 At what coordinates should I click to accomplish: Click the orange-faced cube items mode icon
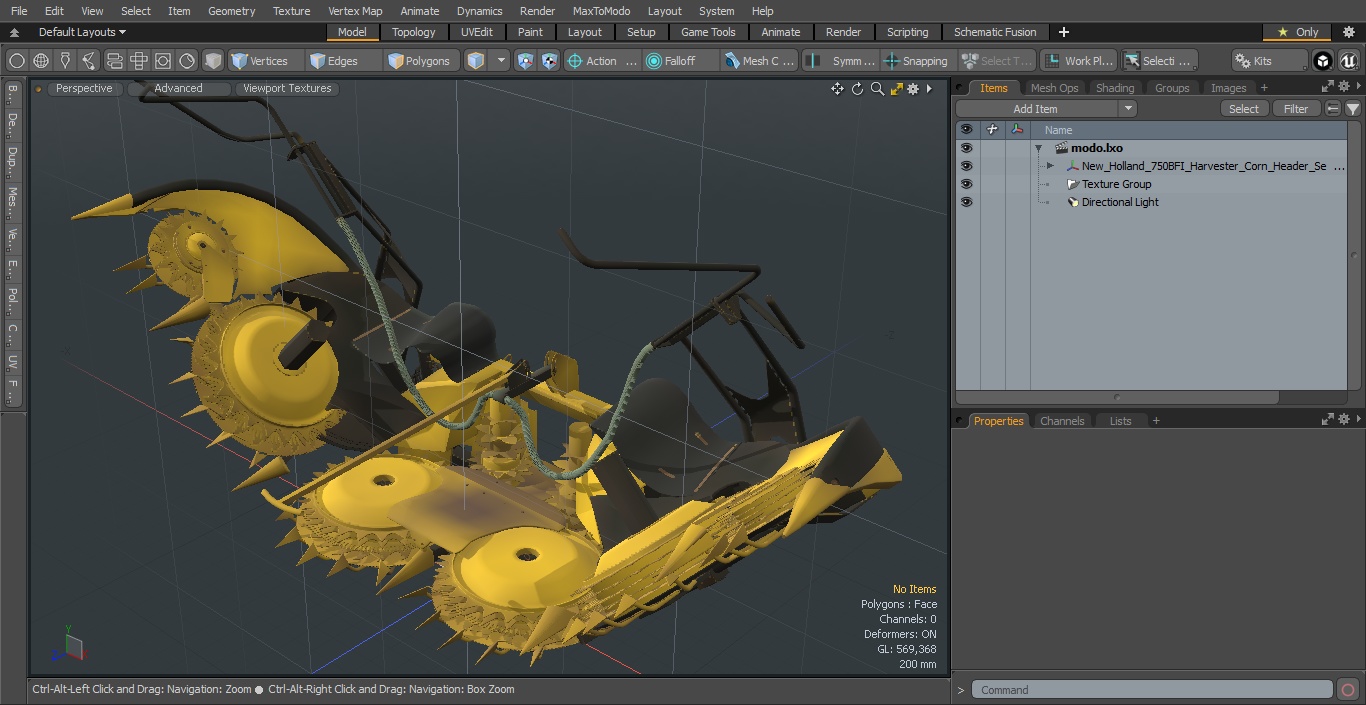pyautogui.click(x=476, y=61)
